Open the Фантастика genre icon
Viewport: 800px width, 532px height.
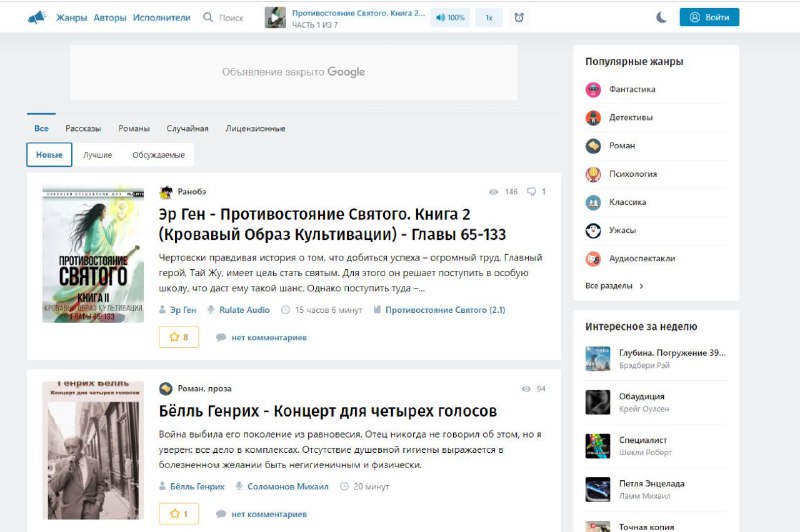pyautogui.click(x=593, y=89)
